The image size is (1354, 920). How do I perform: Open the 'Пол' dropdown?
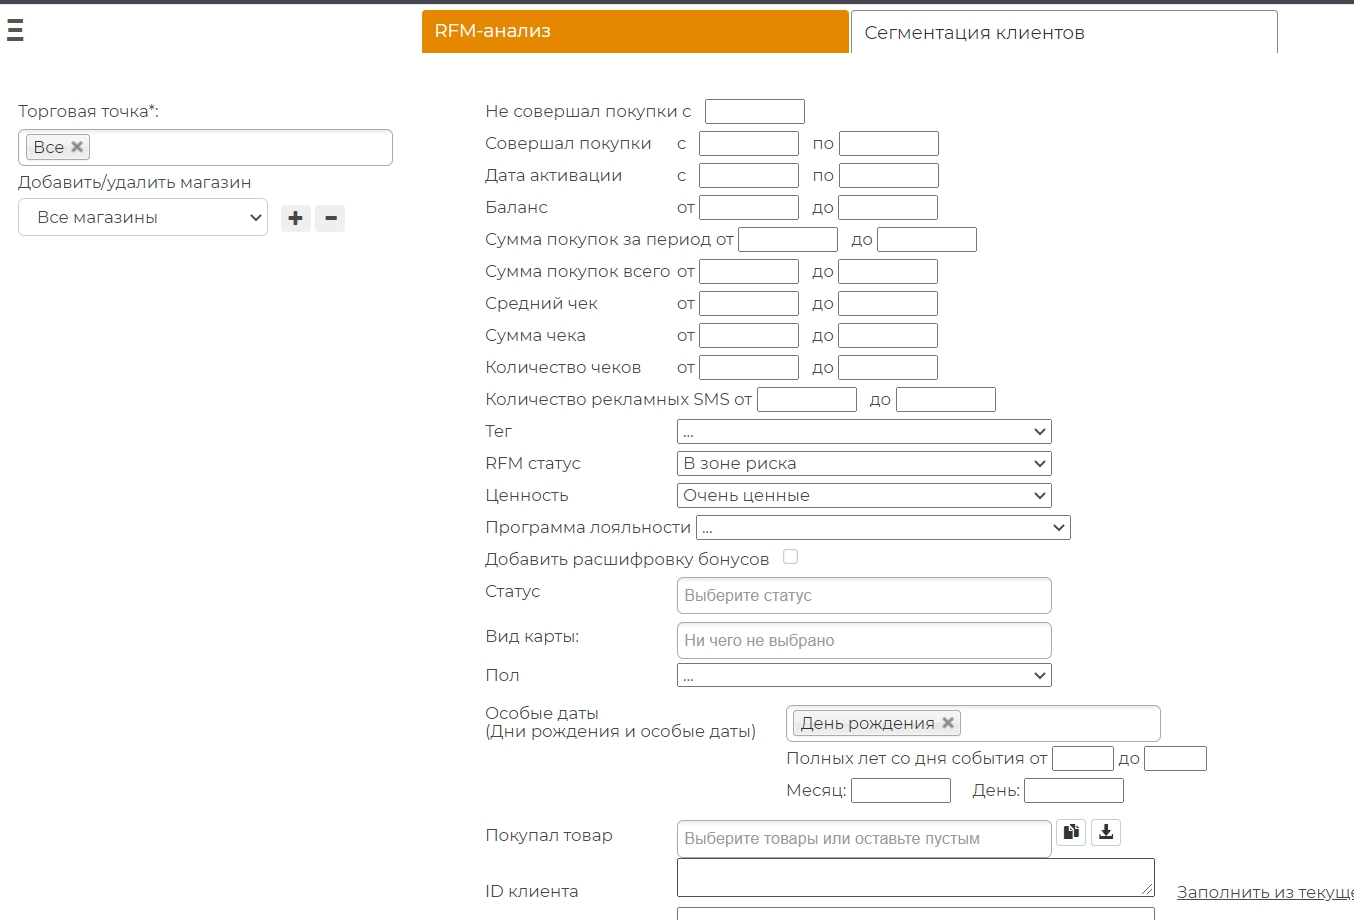(x=864, y=676)
